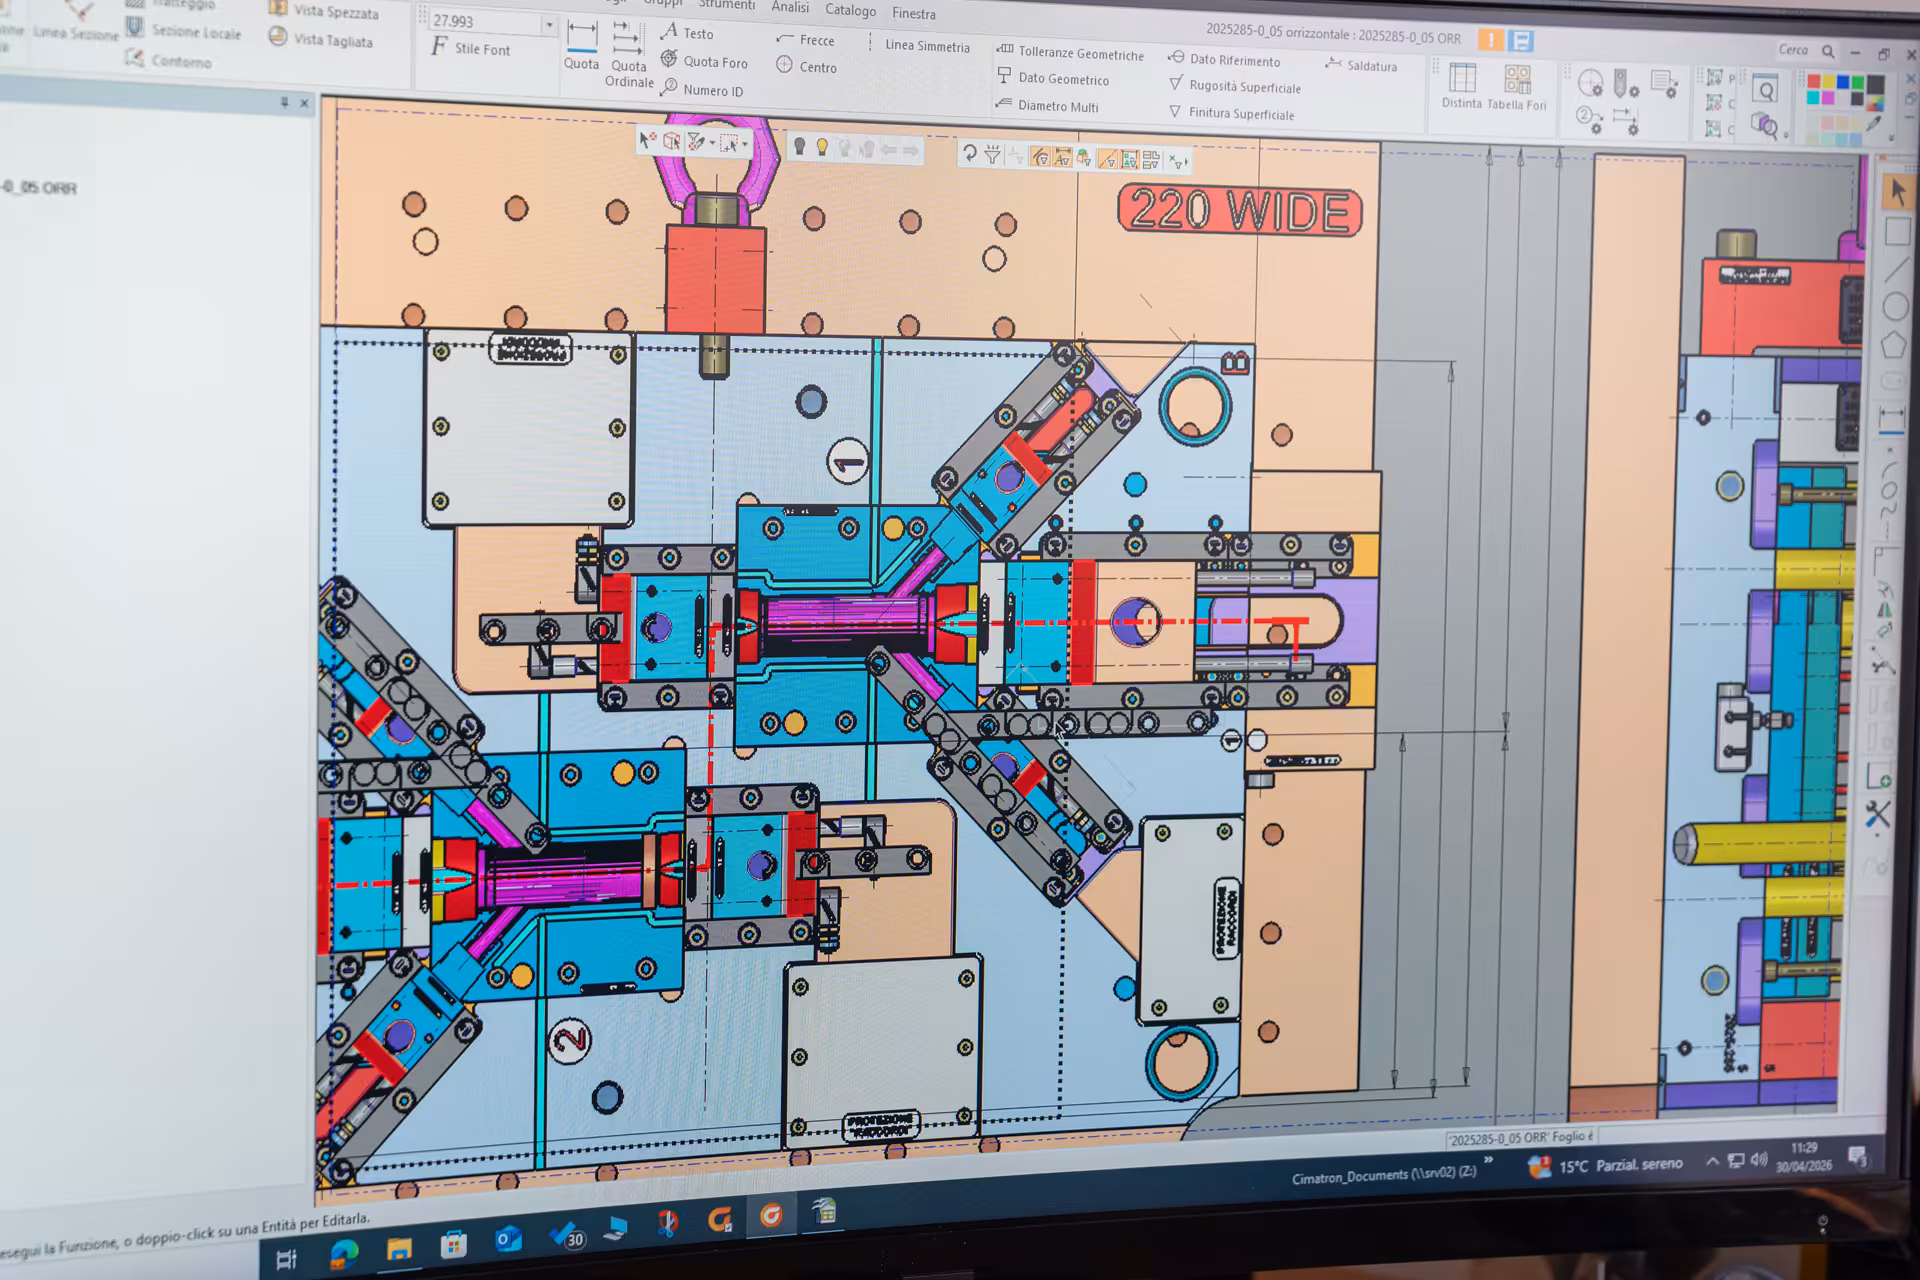Click the rotate arrow in filter toolbar
Image resolution: width=1920 pixels, height=1280 pixels.
click(969, 153)
